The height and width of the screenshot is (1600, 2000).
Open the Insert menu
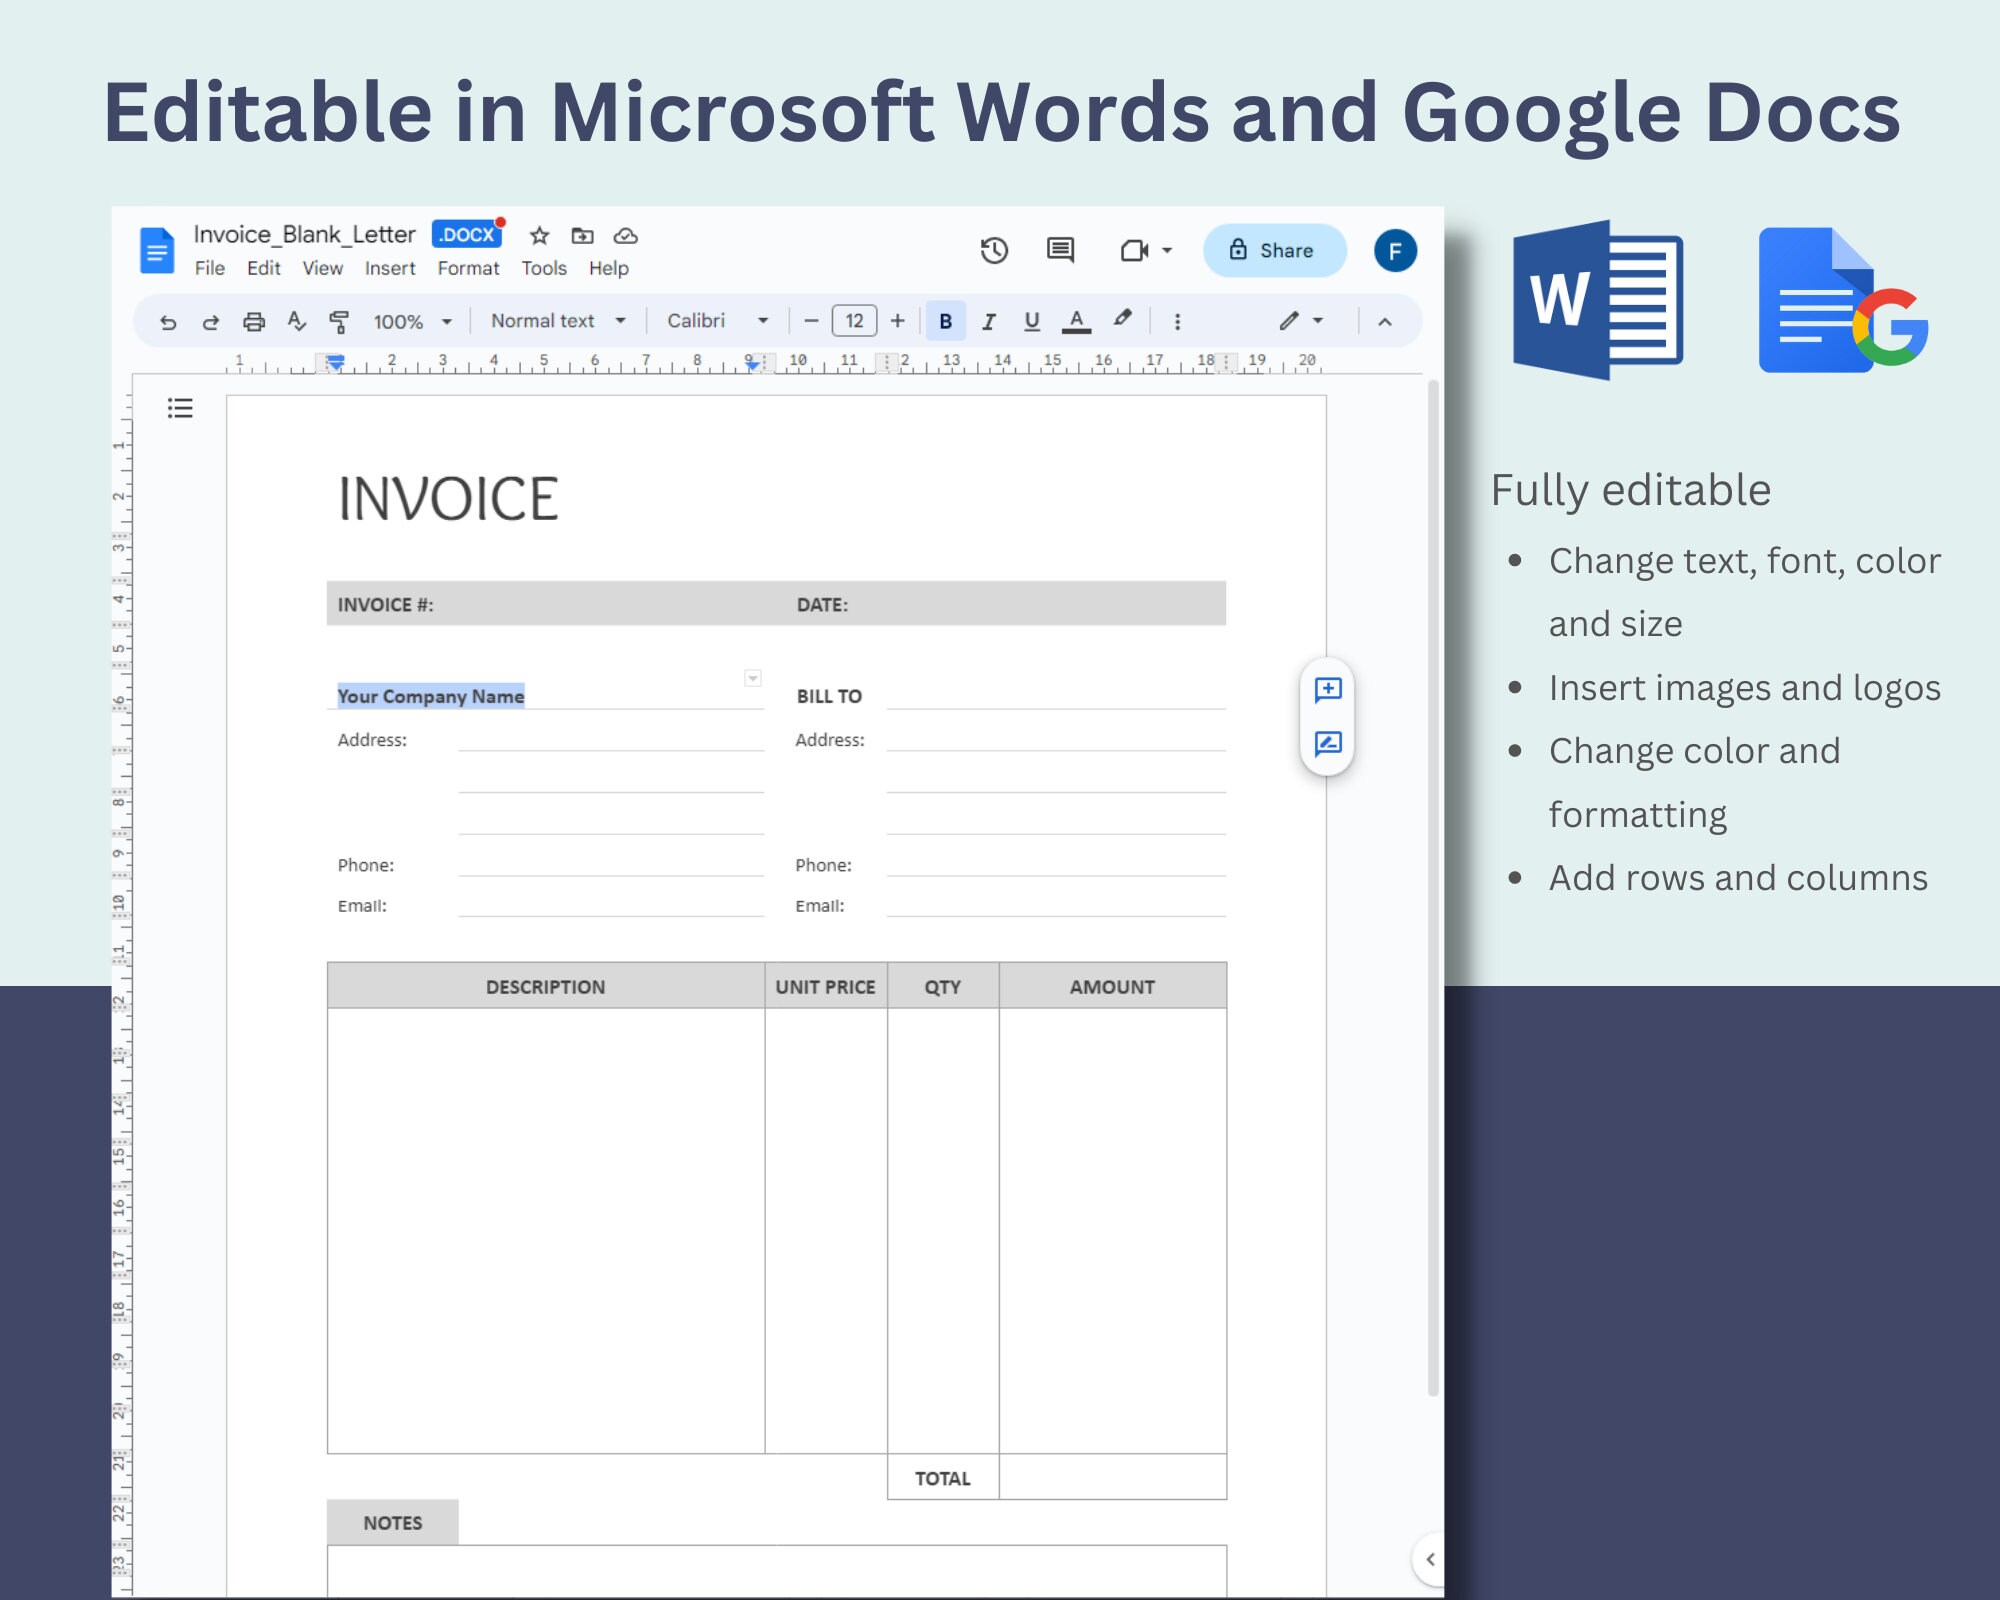[x=390, y=268]
